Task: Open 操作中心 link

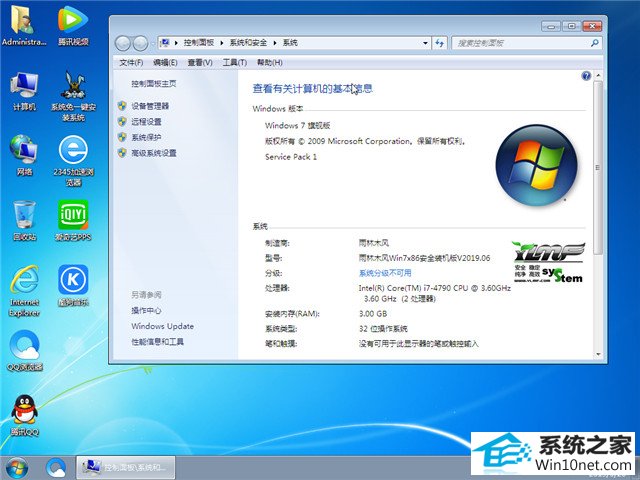Action: (x=146, y=311)
